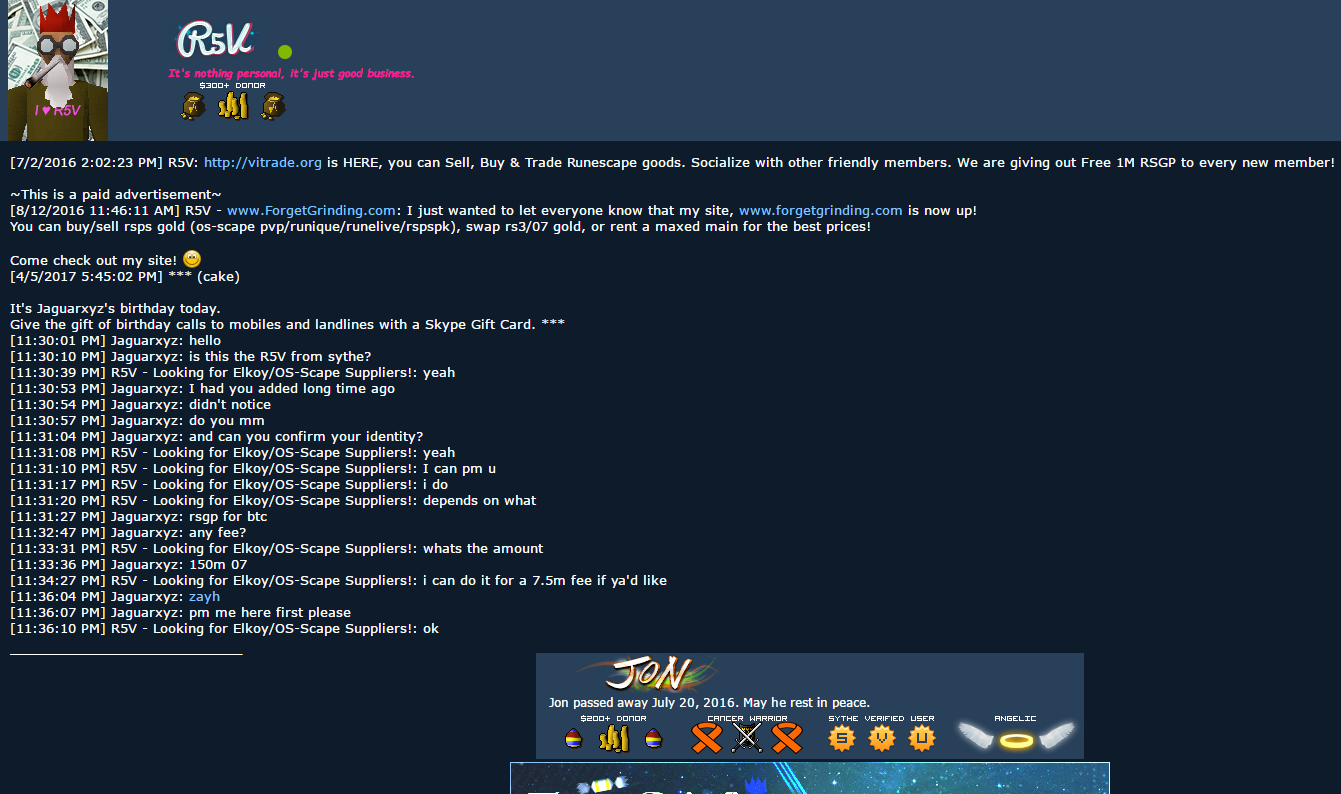Click the gold stack under $200+ Donor
The width and height of the screenshot is (1341, 794).
(613, 739)
